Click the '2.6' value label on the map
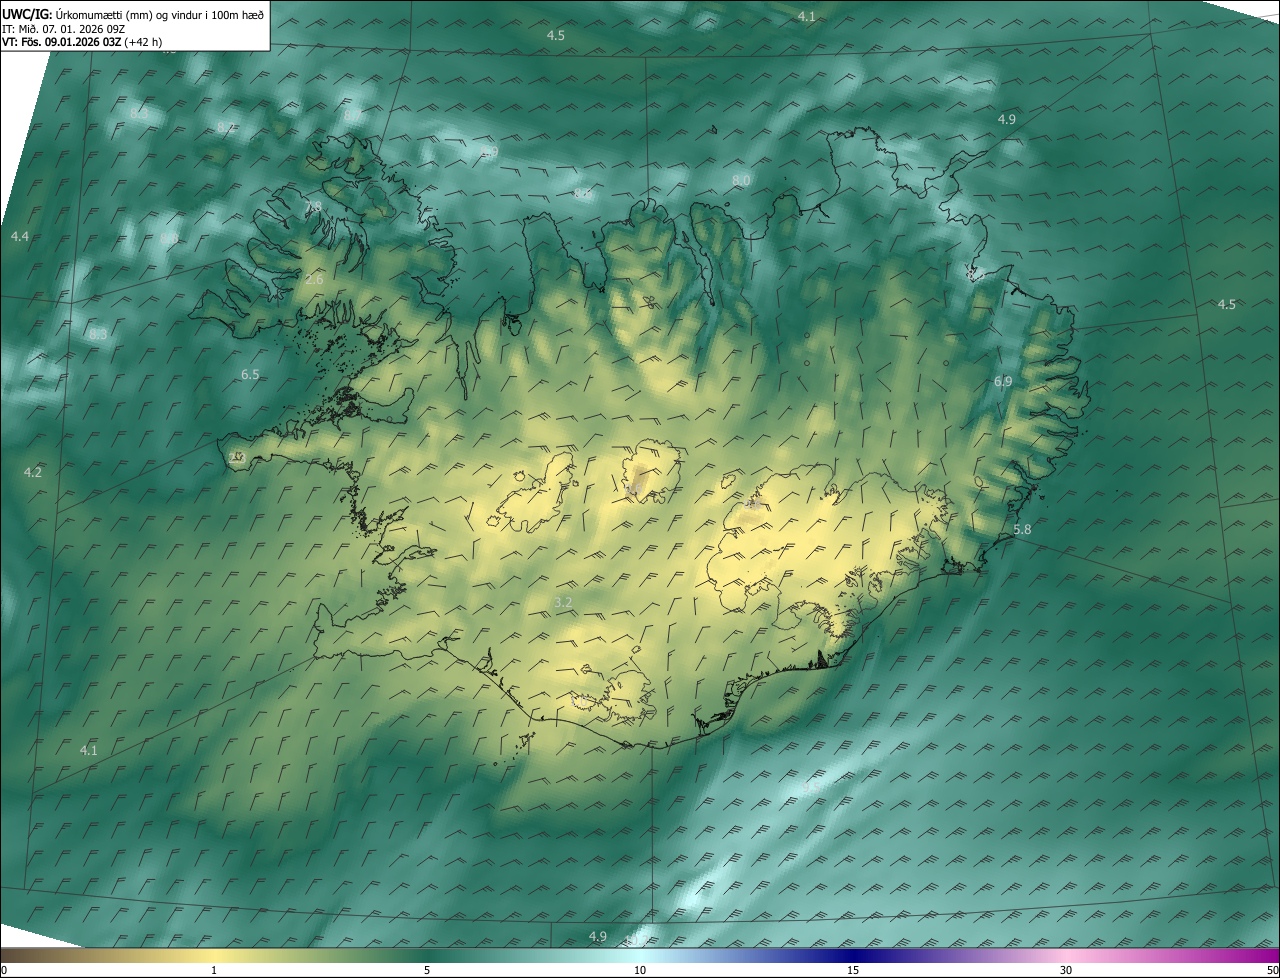The image size is (1280, 978). (x=314, y=280)
